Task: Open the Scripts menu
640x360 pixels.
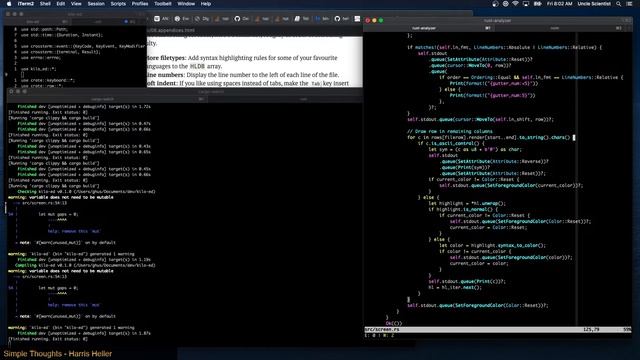Action: [x=118, y=4]
